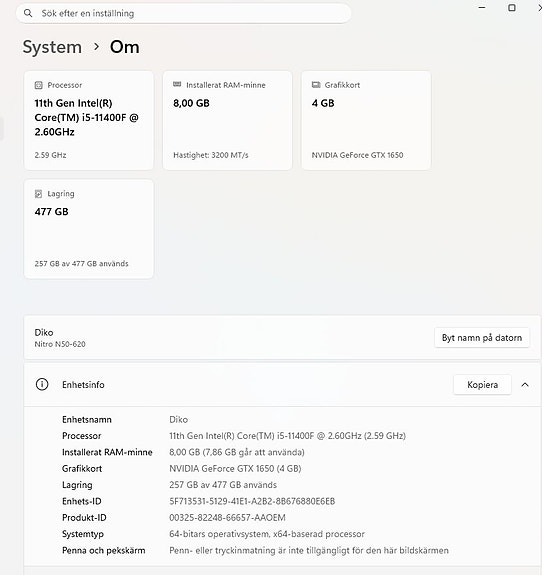This screenshot has height=575, width=542.
Task: Collapse the Enhetsinfo section chevron
Action: 525,385
